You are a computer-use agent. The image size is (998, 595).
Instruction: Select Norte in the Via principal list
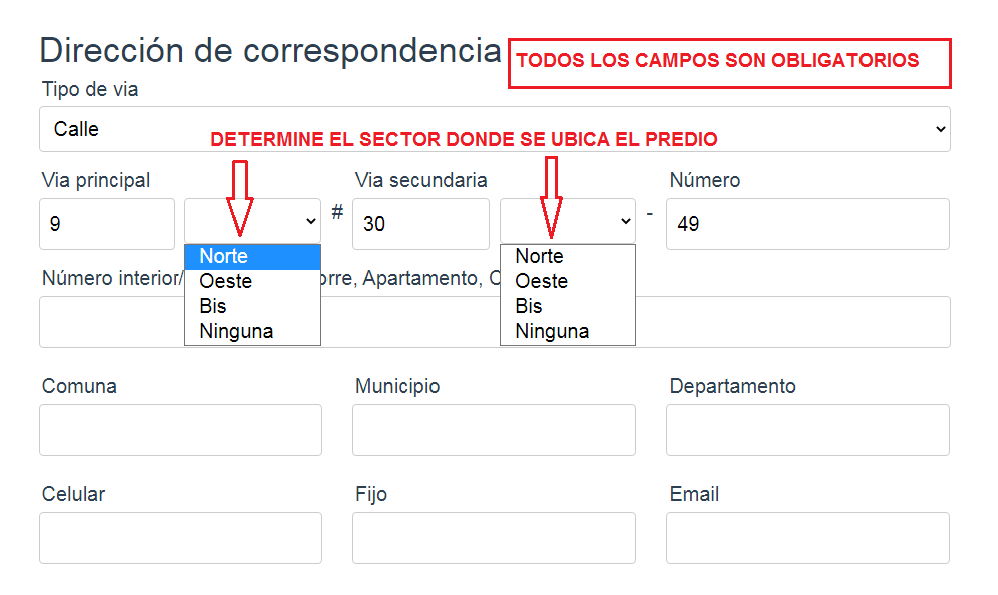click(x=252, y=257)
